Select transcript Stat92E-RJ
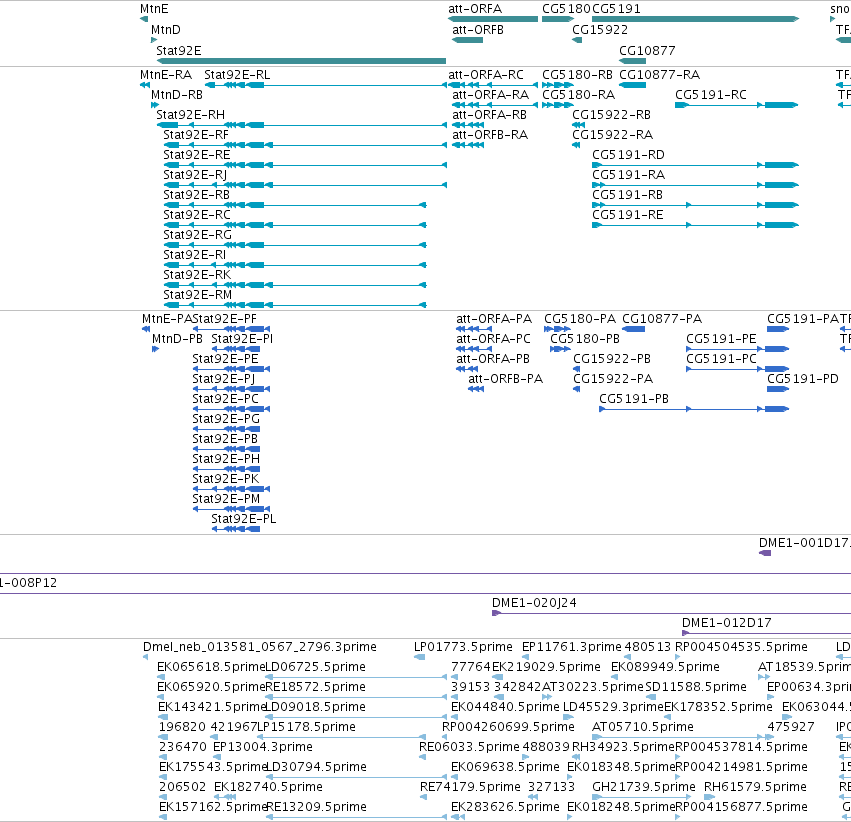 (x=304, y=185)
